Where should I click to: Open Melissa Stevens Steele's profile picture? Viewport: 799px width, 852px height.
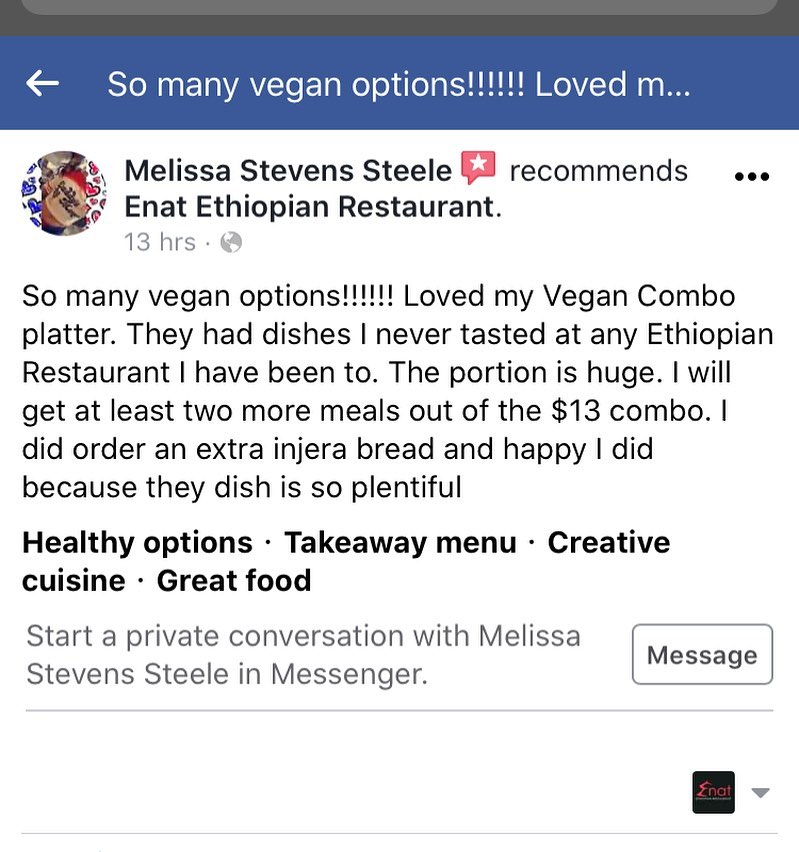pos(64,193)
